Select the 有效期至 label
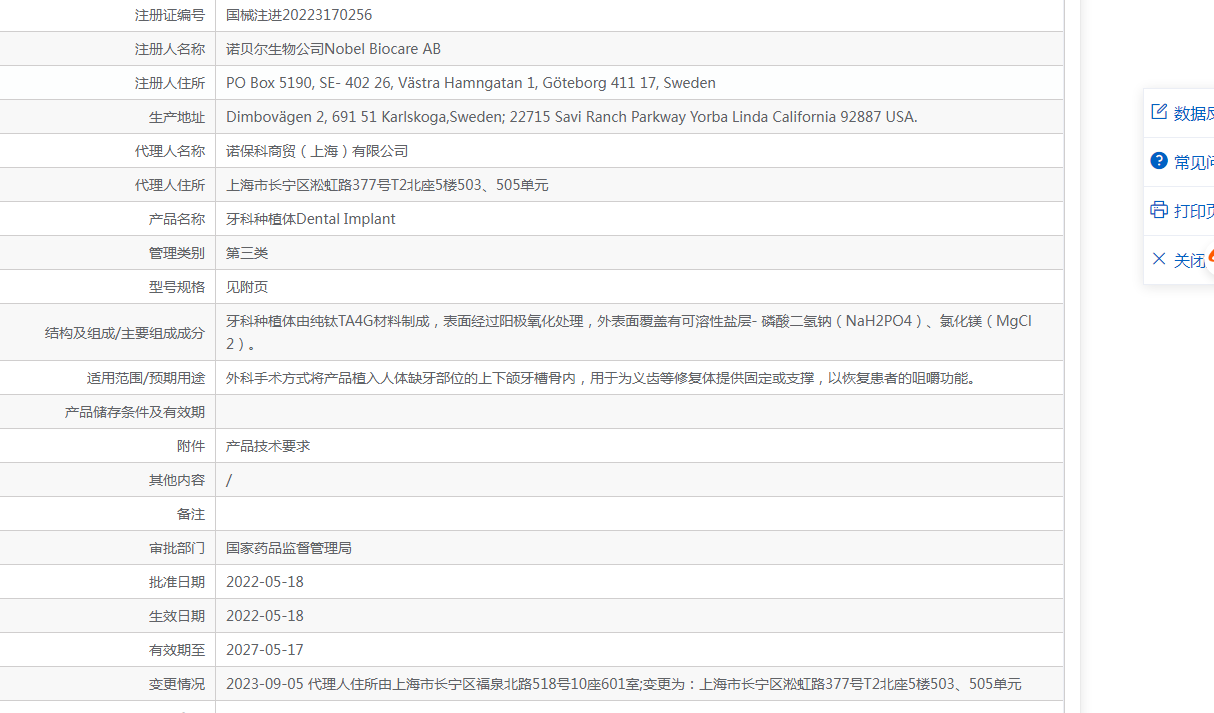 177,650
